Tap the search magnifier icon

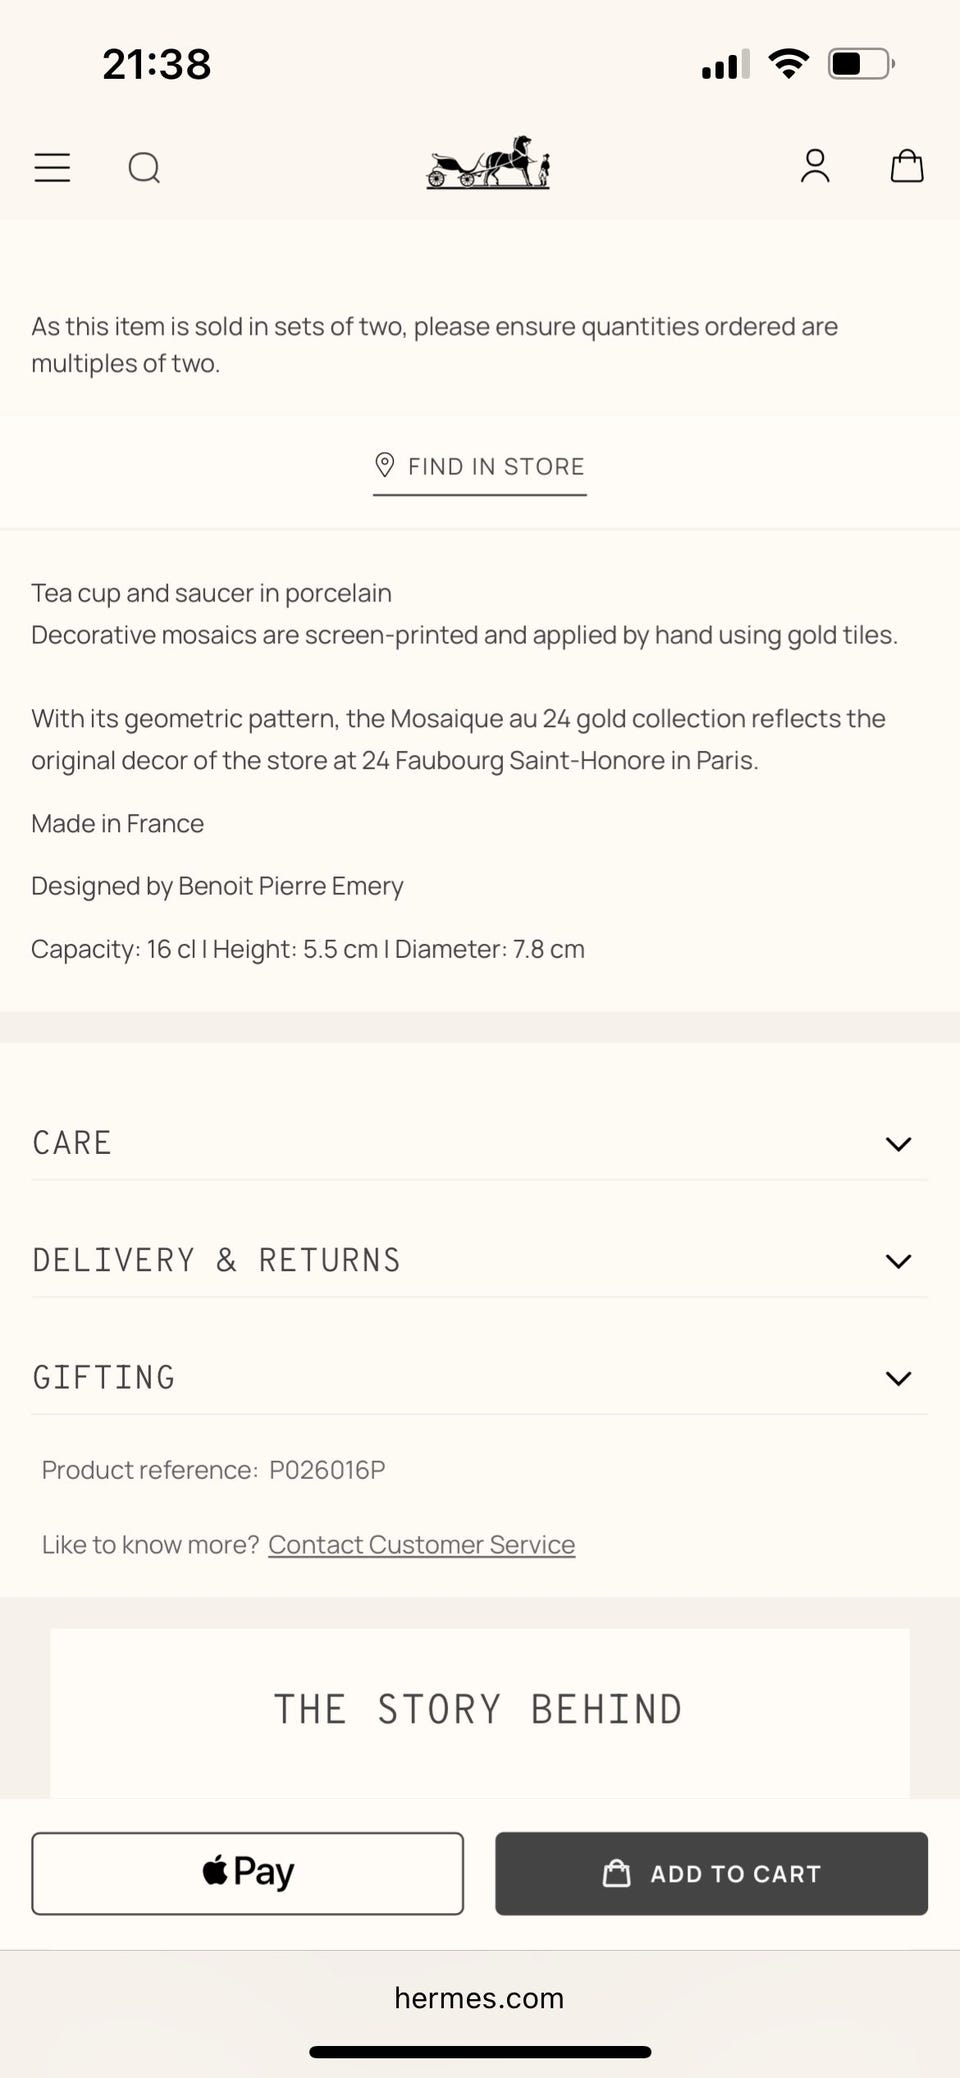[144, 167]
